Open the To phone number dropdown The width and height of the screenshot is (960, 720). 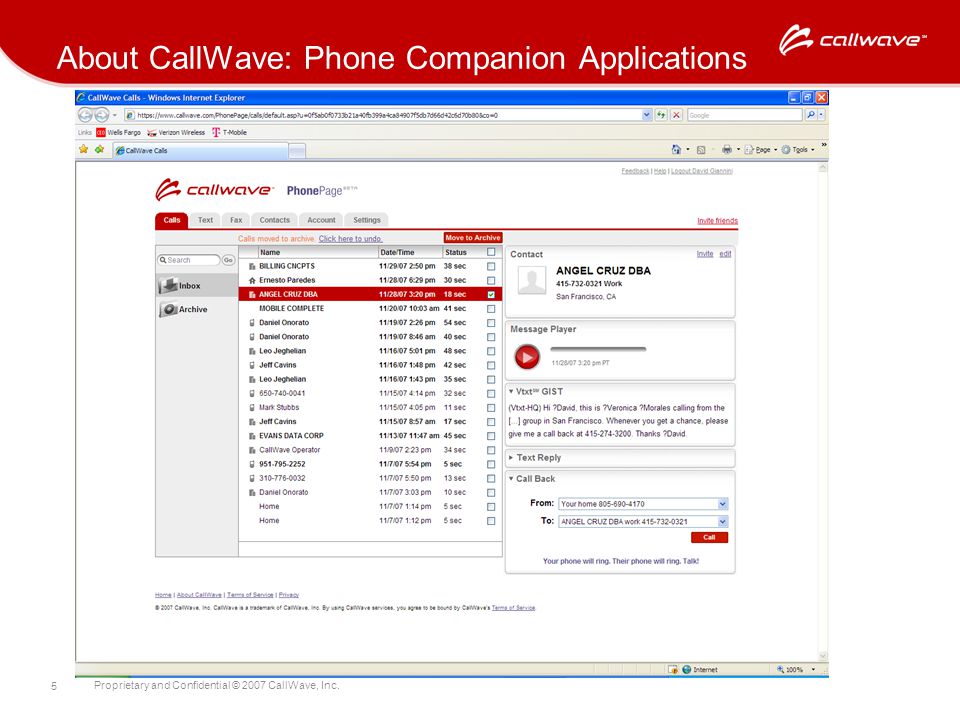(x=722, y=522)
